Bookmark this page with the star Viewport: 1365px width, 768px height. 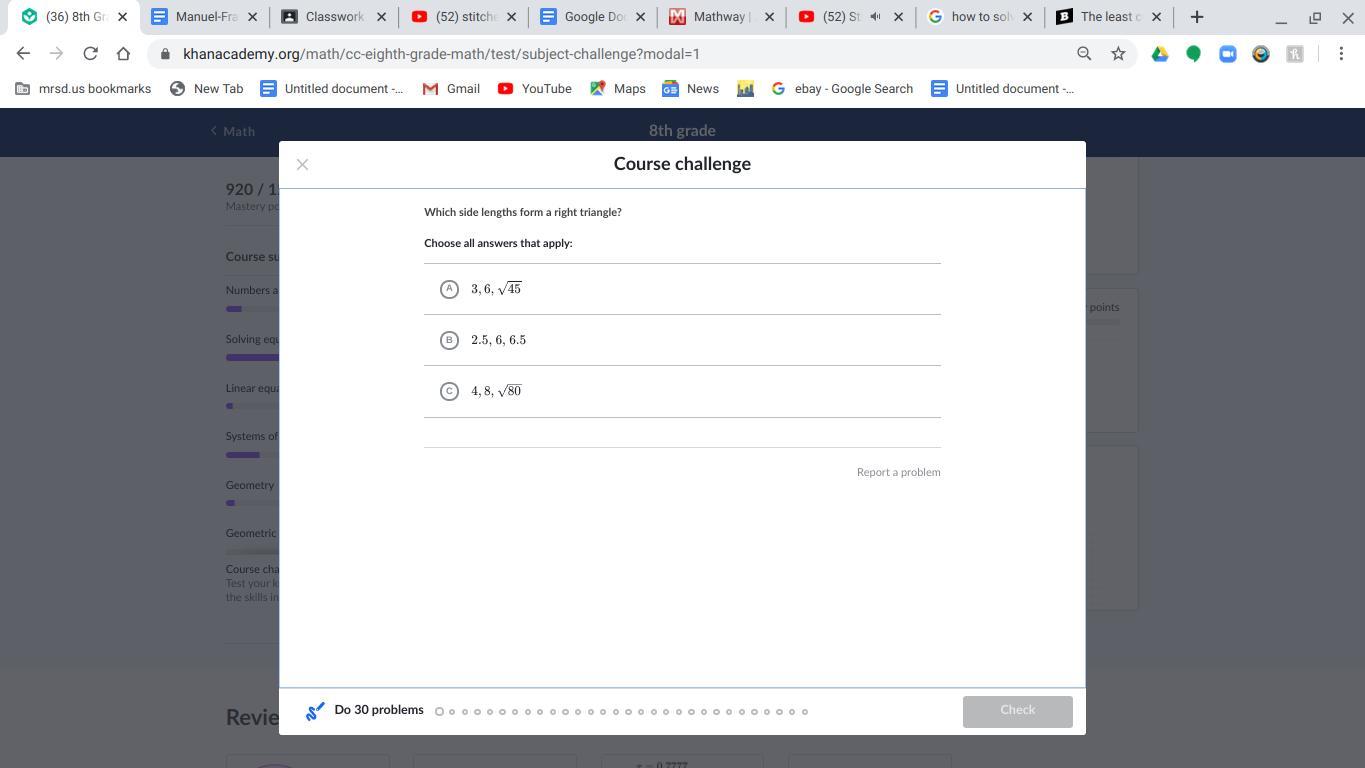click(1118, 54)
